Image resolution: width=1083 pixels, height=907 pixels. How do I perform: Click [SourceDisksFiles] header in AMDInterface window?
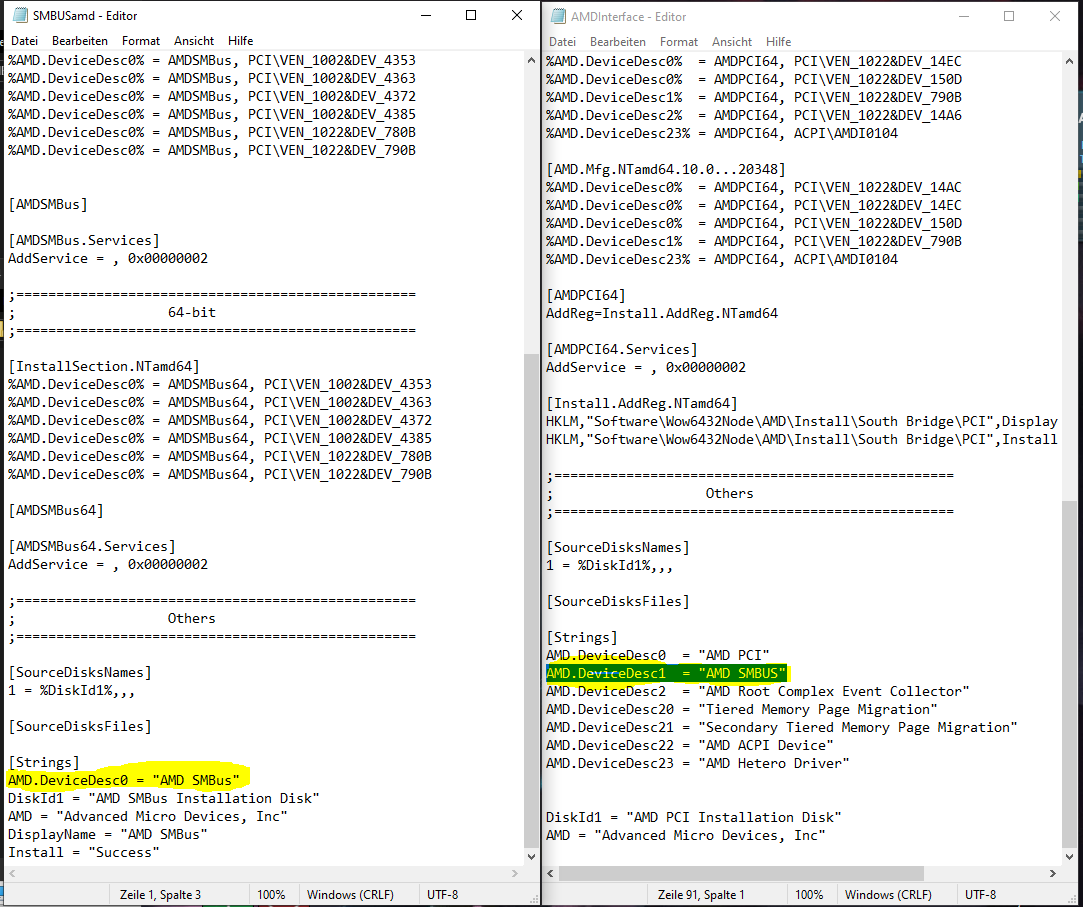click(x=617, y=601)
